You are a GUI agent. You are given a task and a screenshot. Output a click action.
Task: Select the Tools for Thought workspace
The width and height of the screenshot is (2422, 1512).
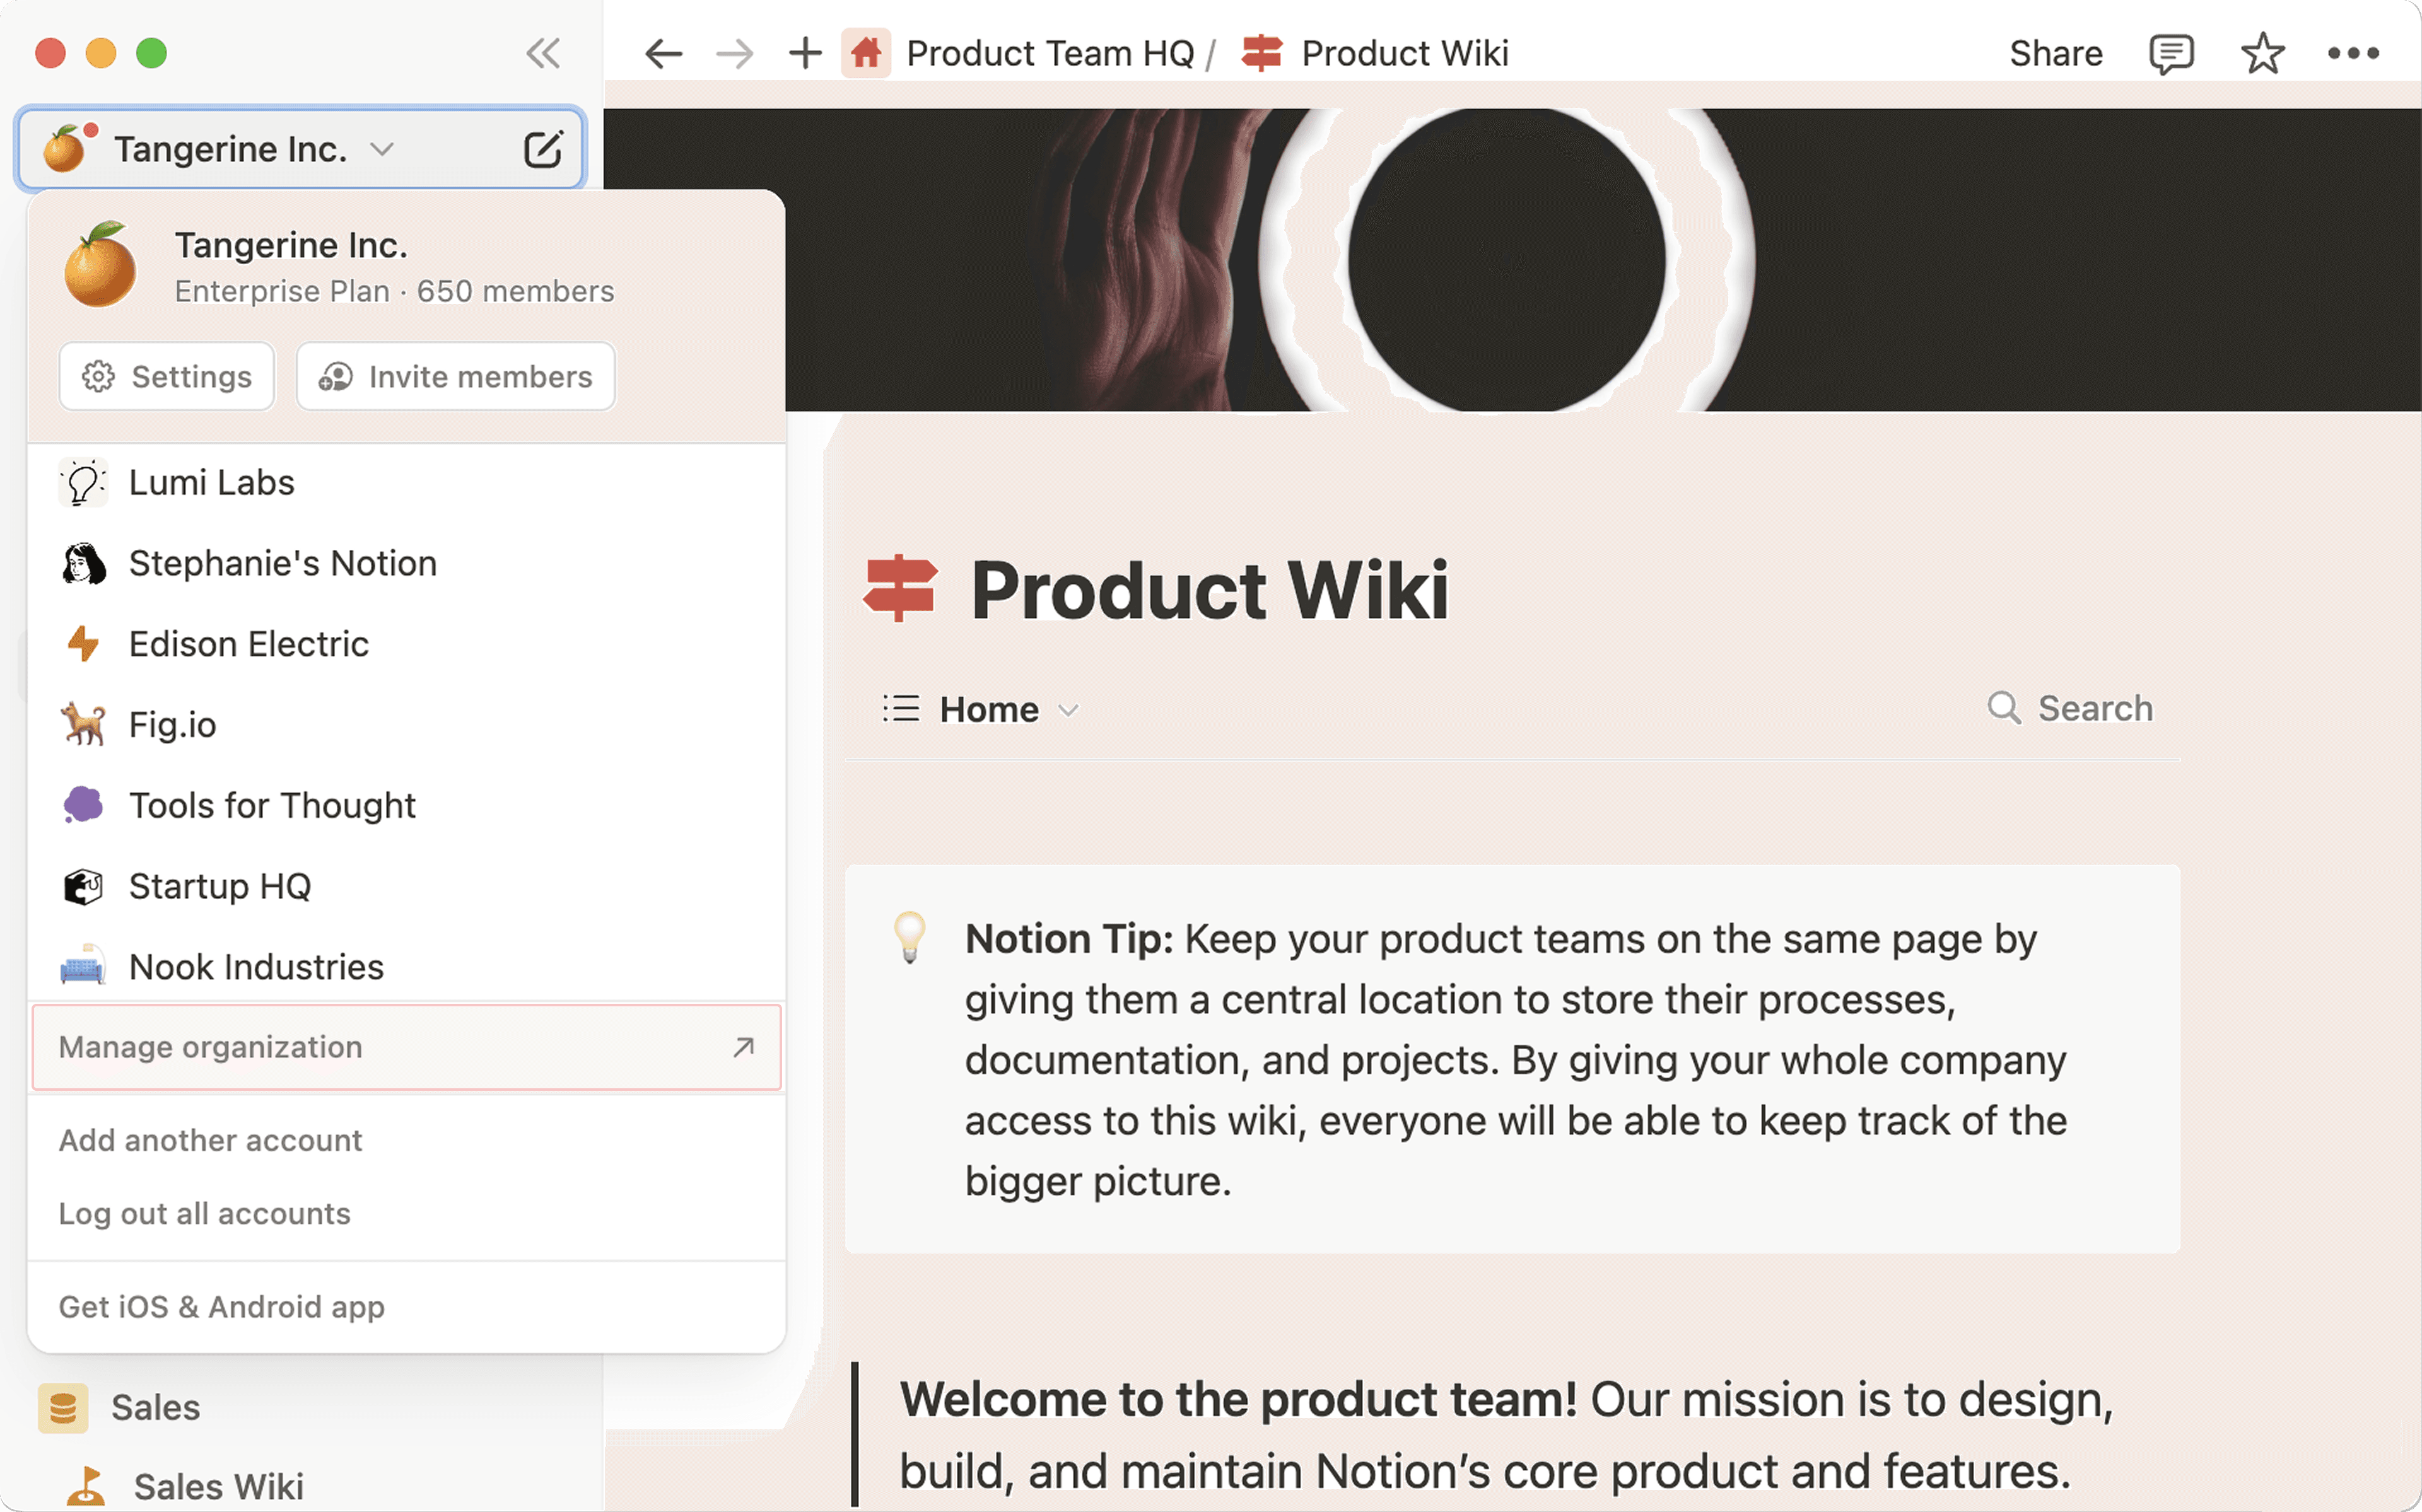coord(272,805)
